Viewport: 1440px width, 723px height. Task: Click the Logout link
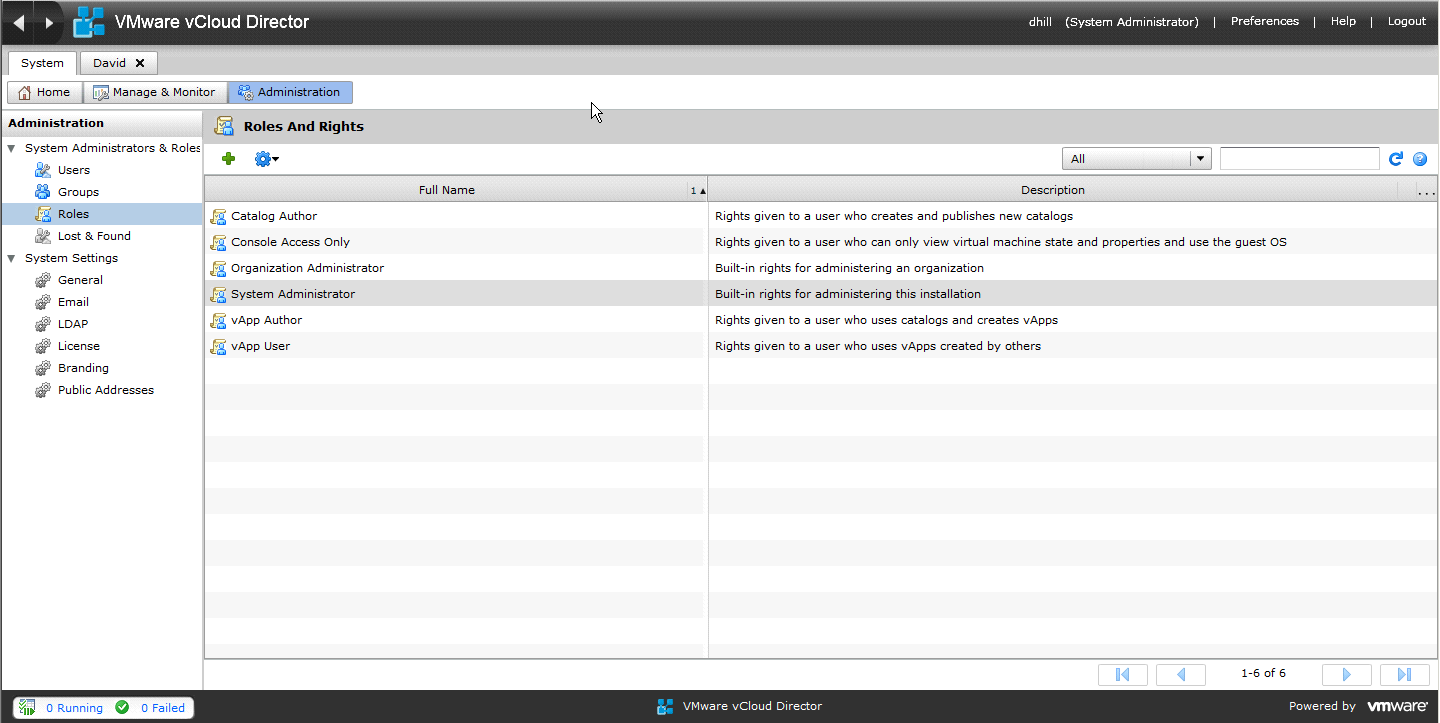click(x=1407, y=21)
